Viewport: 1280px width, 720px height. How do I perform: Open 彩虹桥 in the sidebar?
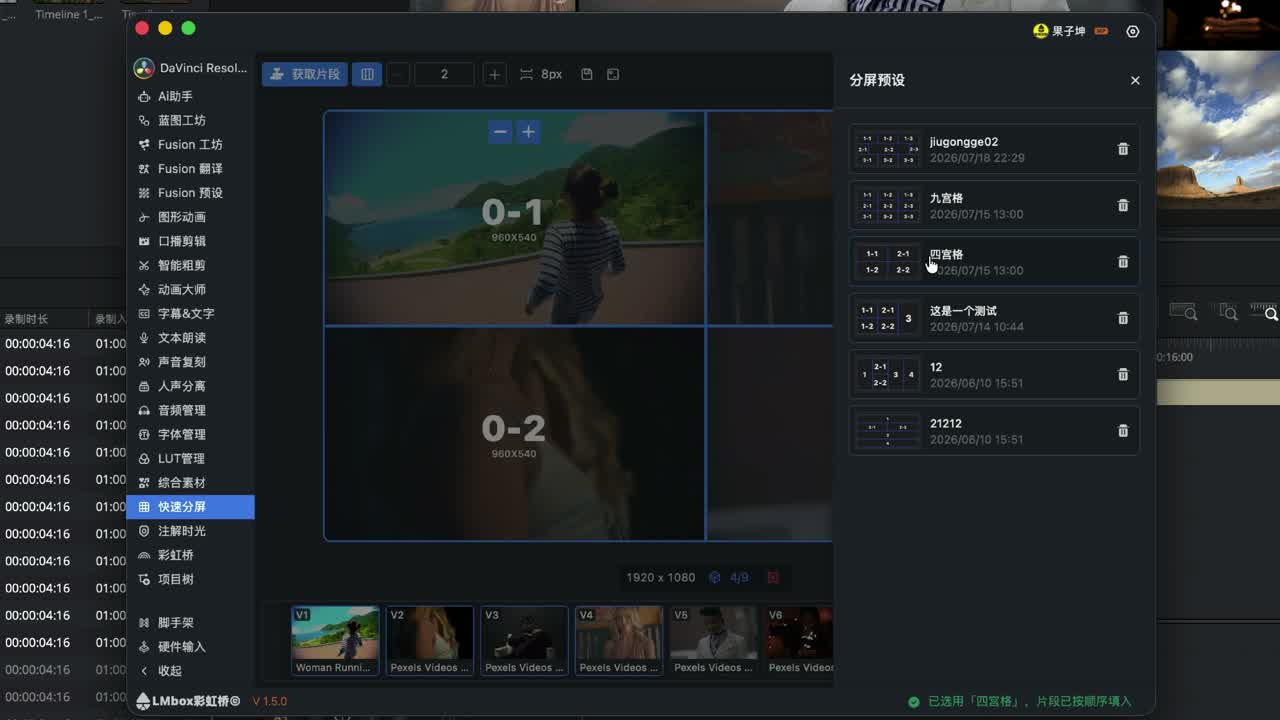190,555
